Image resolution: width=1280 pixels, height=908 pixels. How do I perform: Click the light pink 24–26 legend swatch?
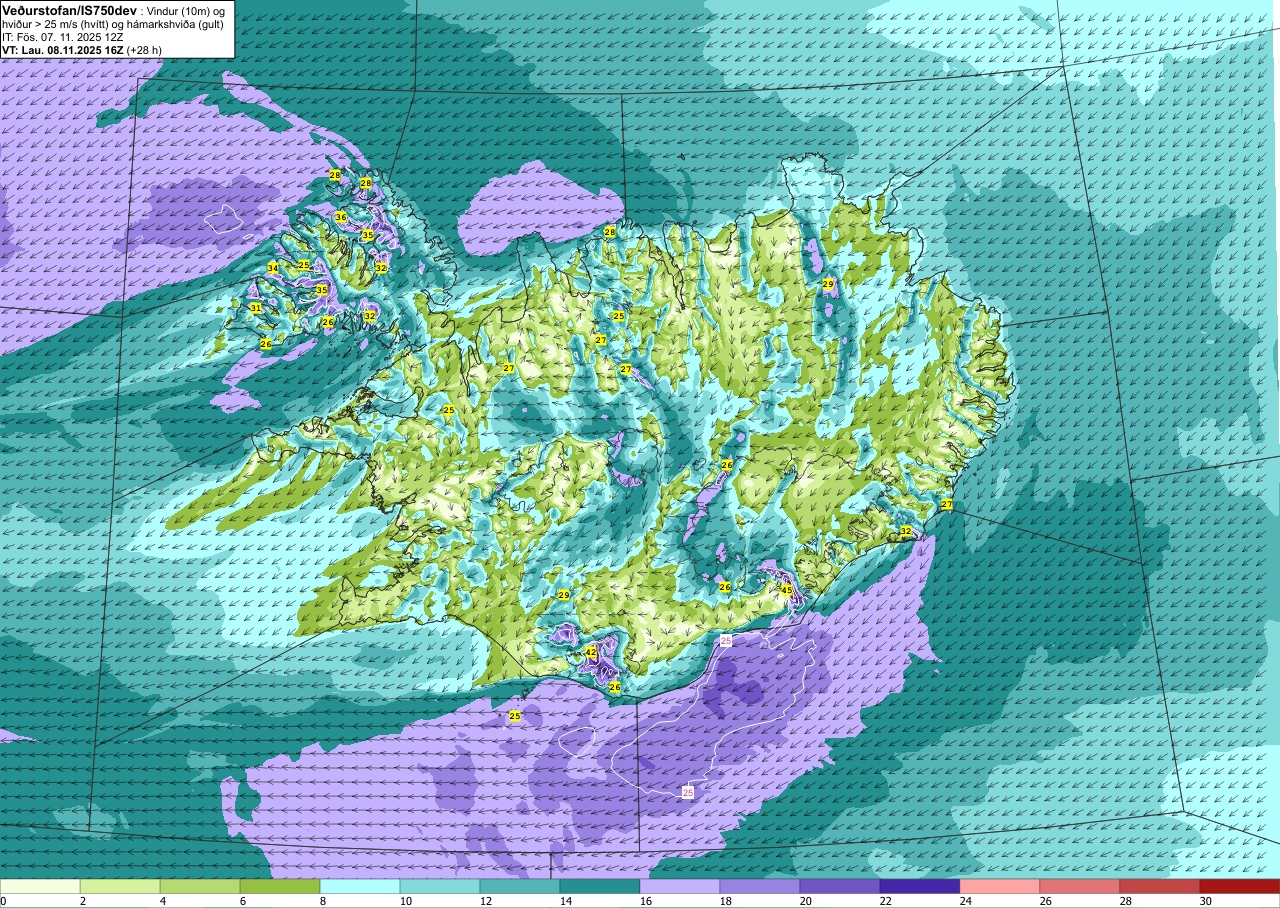1000,886
